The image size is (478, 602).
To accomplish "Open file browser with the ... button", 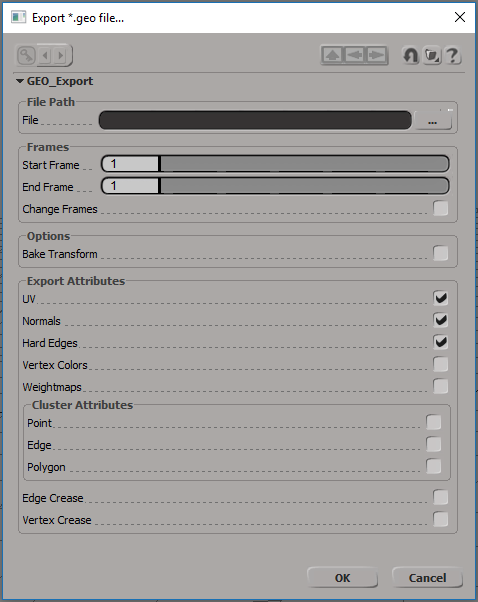I will coord(432,121).
